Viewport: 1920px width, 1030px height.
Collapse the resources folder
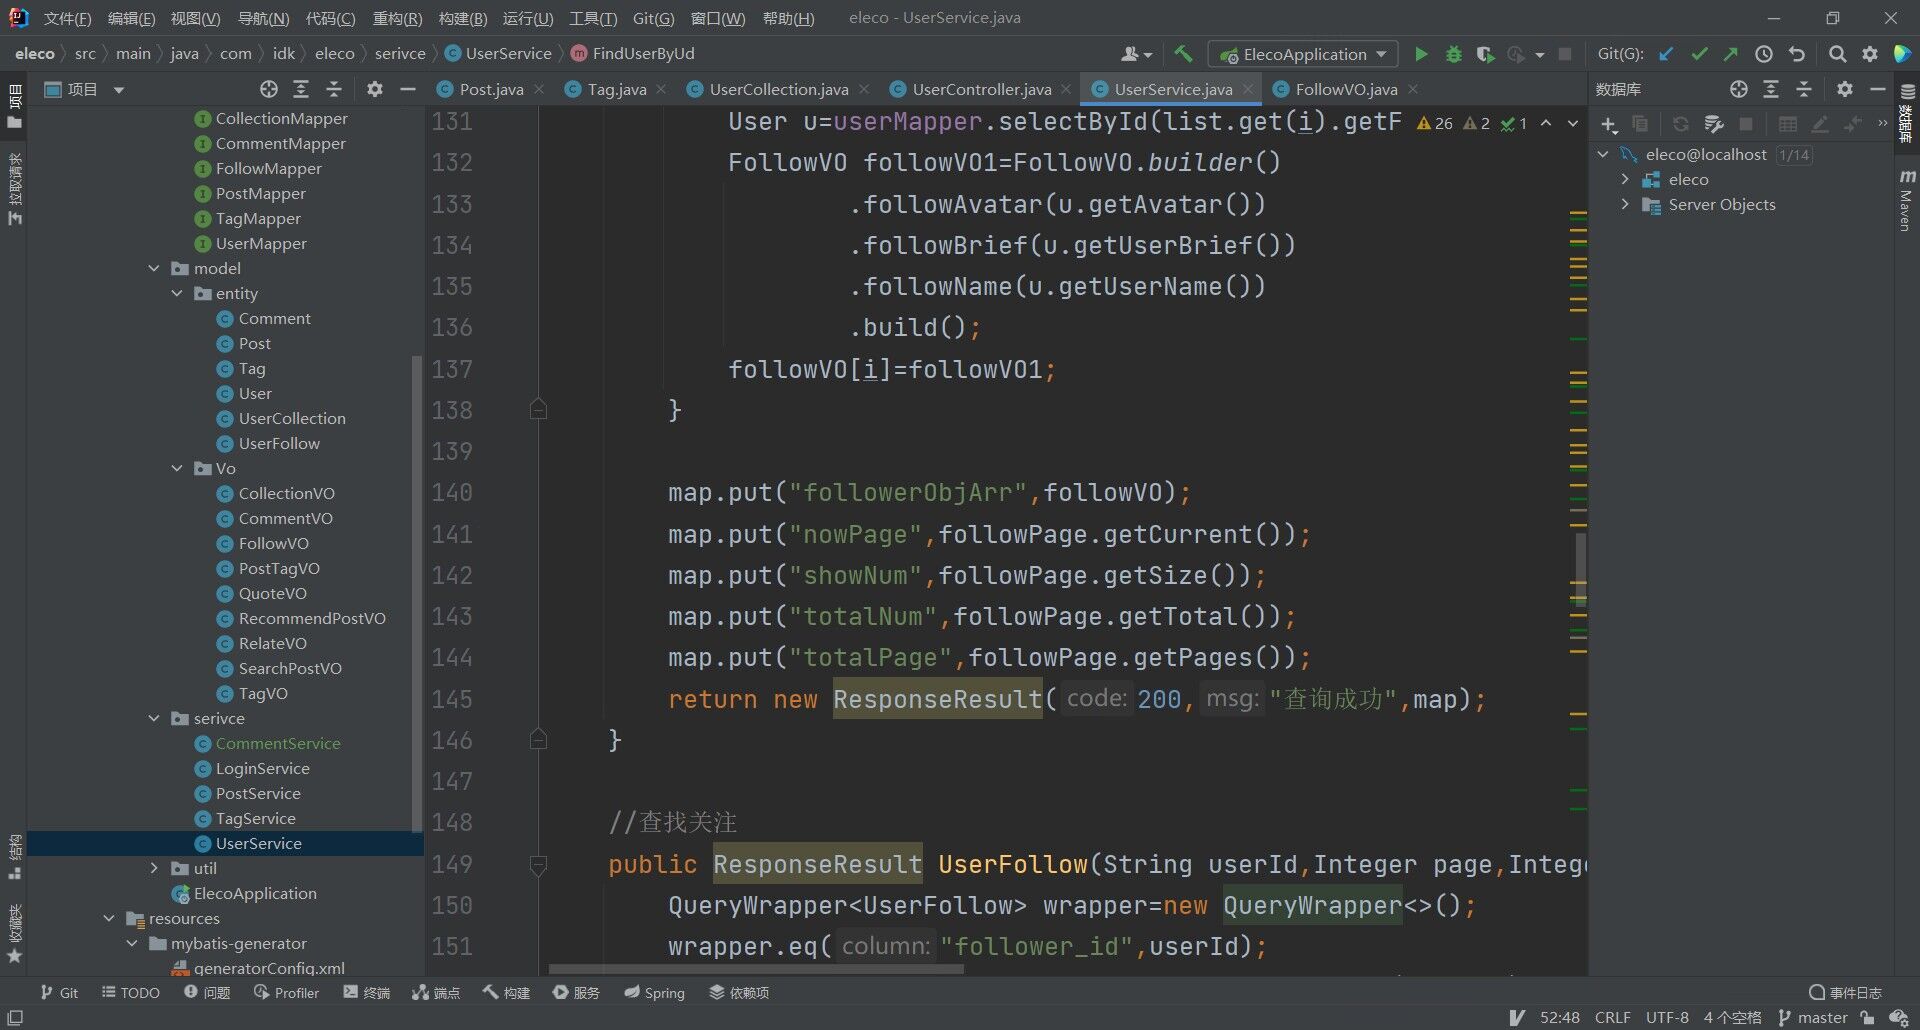click(x=109, y=918)
